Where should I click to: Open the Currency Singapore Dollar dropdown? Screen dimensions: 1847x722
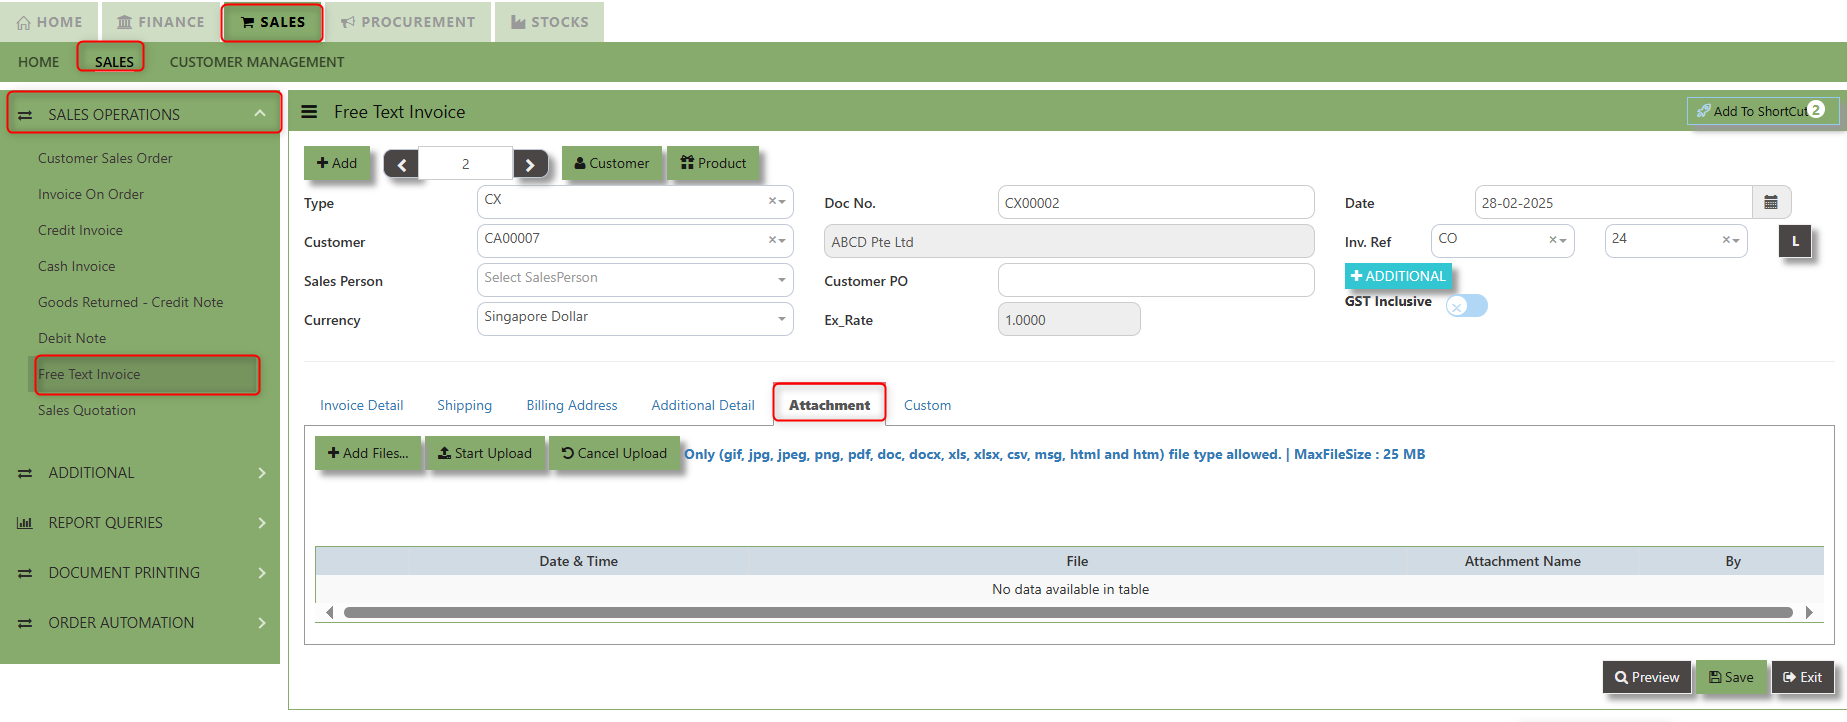coord(782,319)
